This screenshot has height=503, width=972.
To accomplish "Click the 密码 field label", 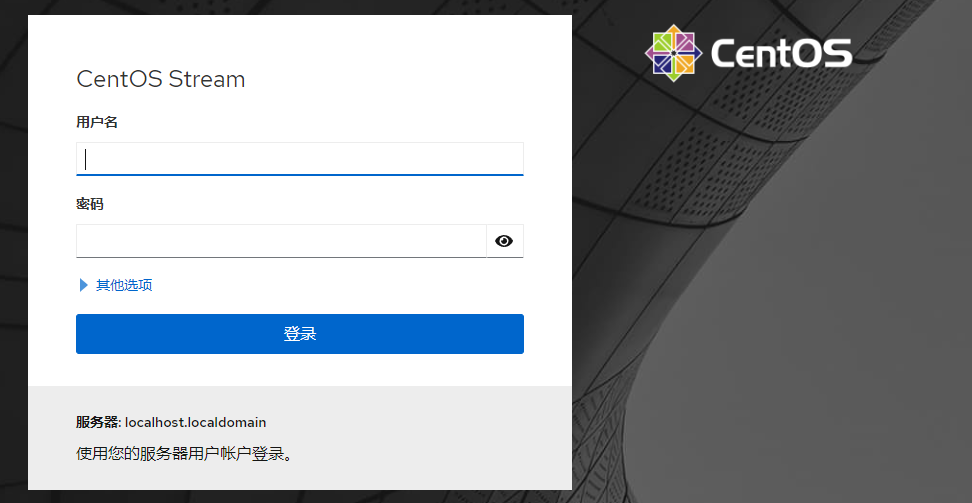I will click(x=90, y=204).
